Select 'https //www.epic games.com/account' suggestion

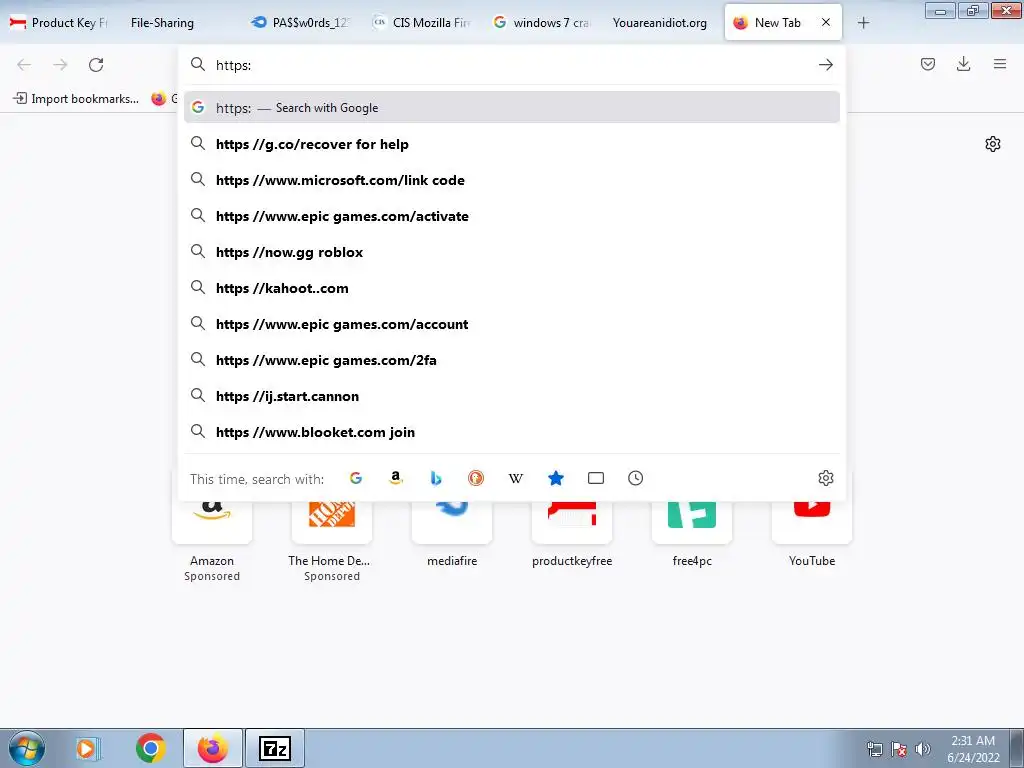coord(512,324)
